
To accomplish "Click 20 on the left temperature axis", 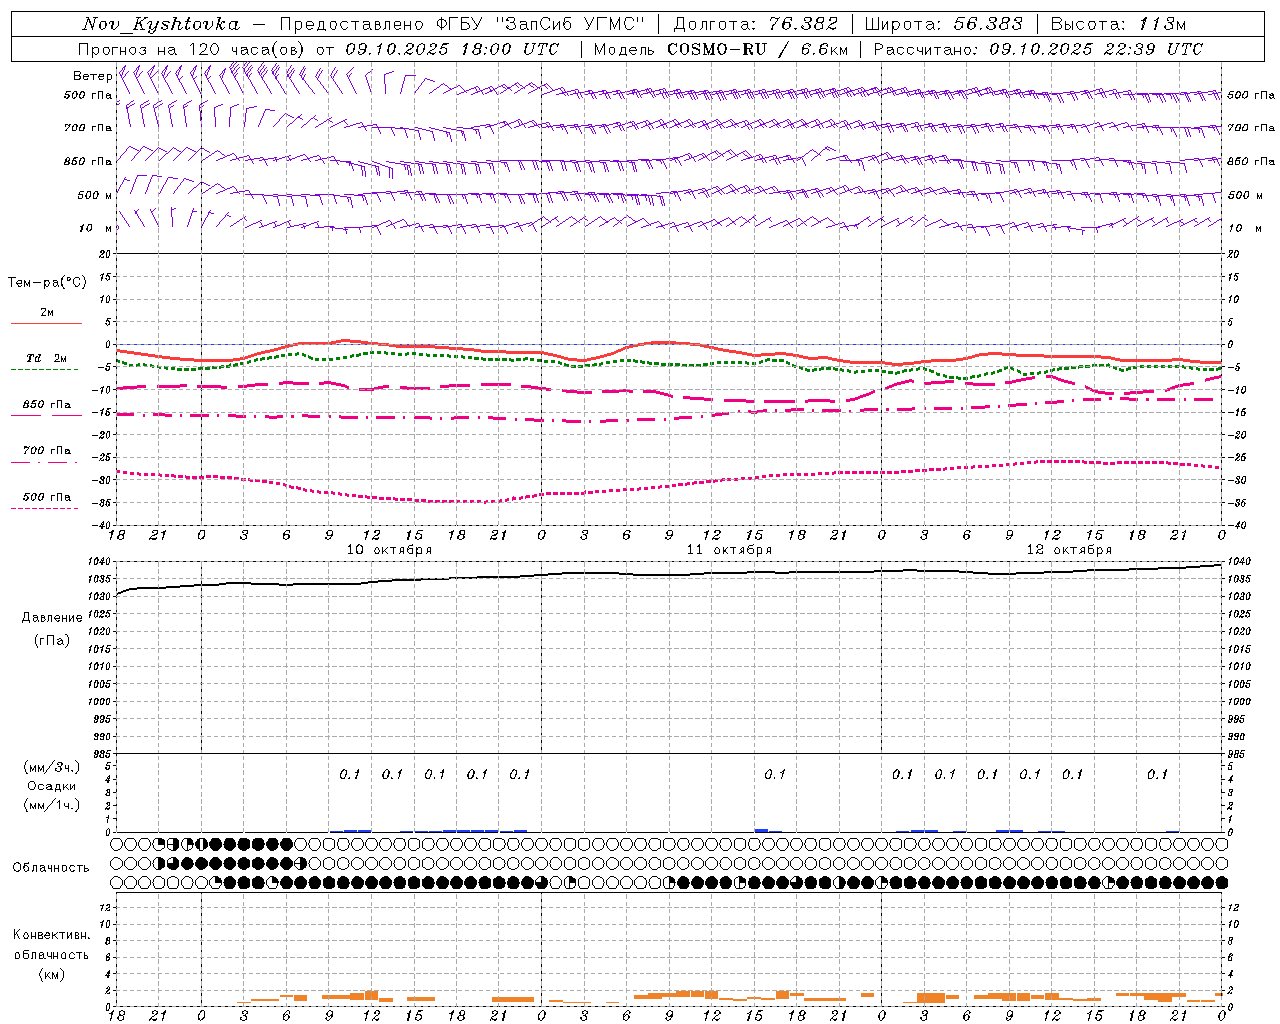I will (106, 254).
